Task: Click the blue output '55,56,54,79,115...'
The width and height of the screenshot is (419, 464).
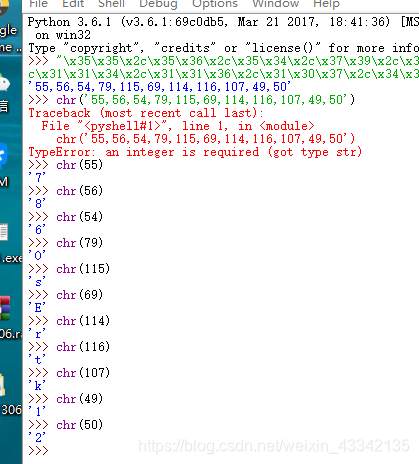Action: tap(159, 87)
